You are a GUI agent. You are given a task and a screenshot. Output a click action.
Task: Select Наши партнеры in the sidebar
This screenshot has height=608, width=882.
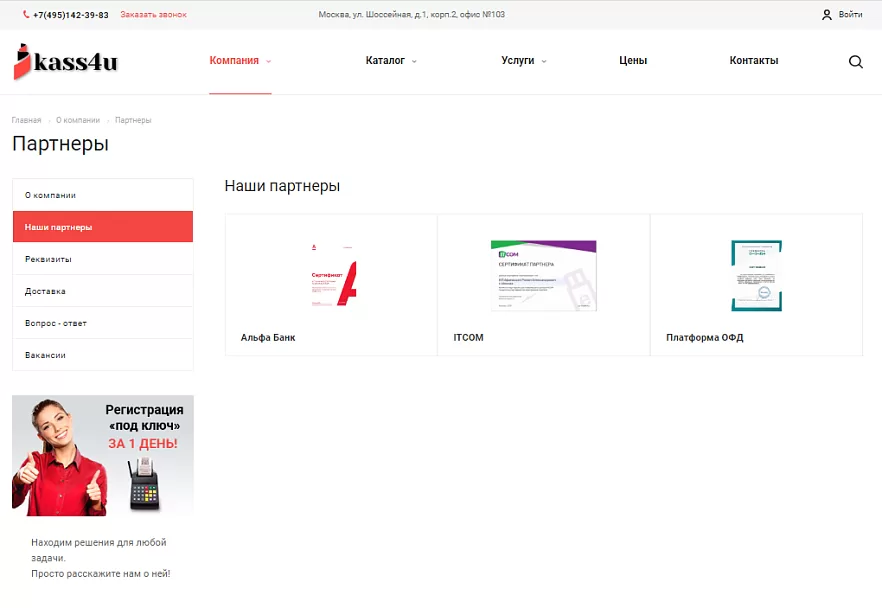pos(103,227)
